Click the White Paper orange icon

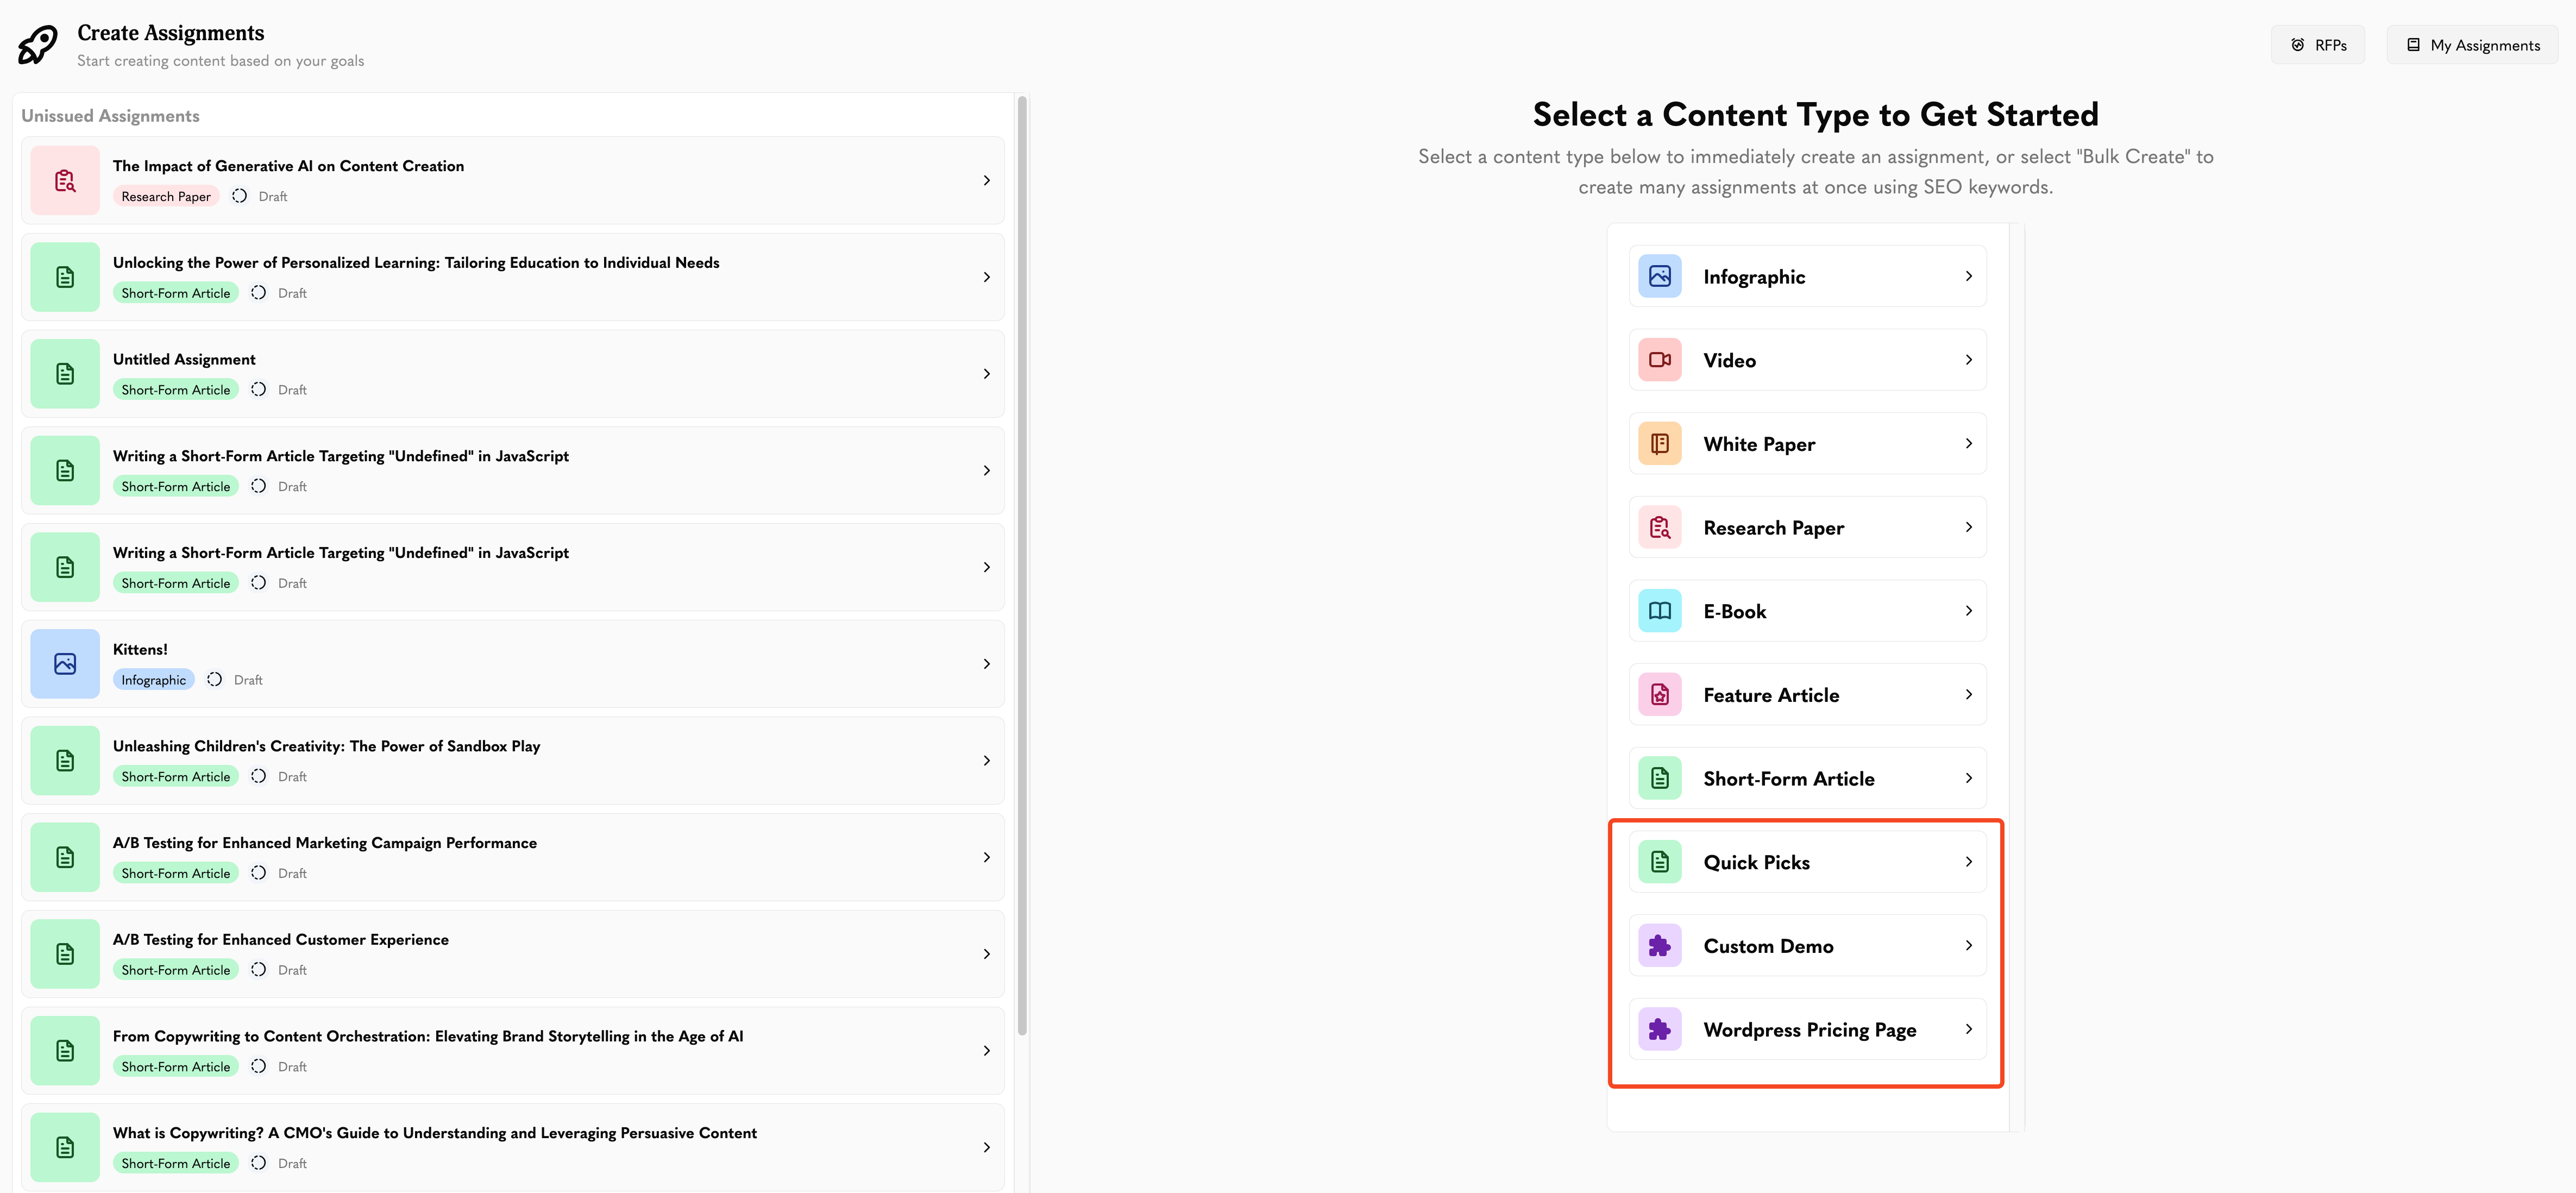click(x=1659, y=444)
